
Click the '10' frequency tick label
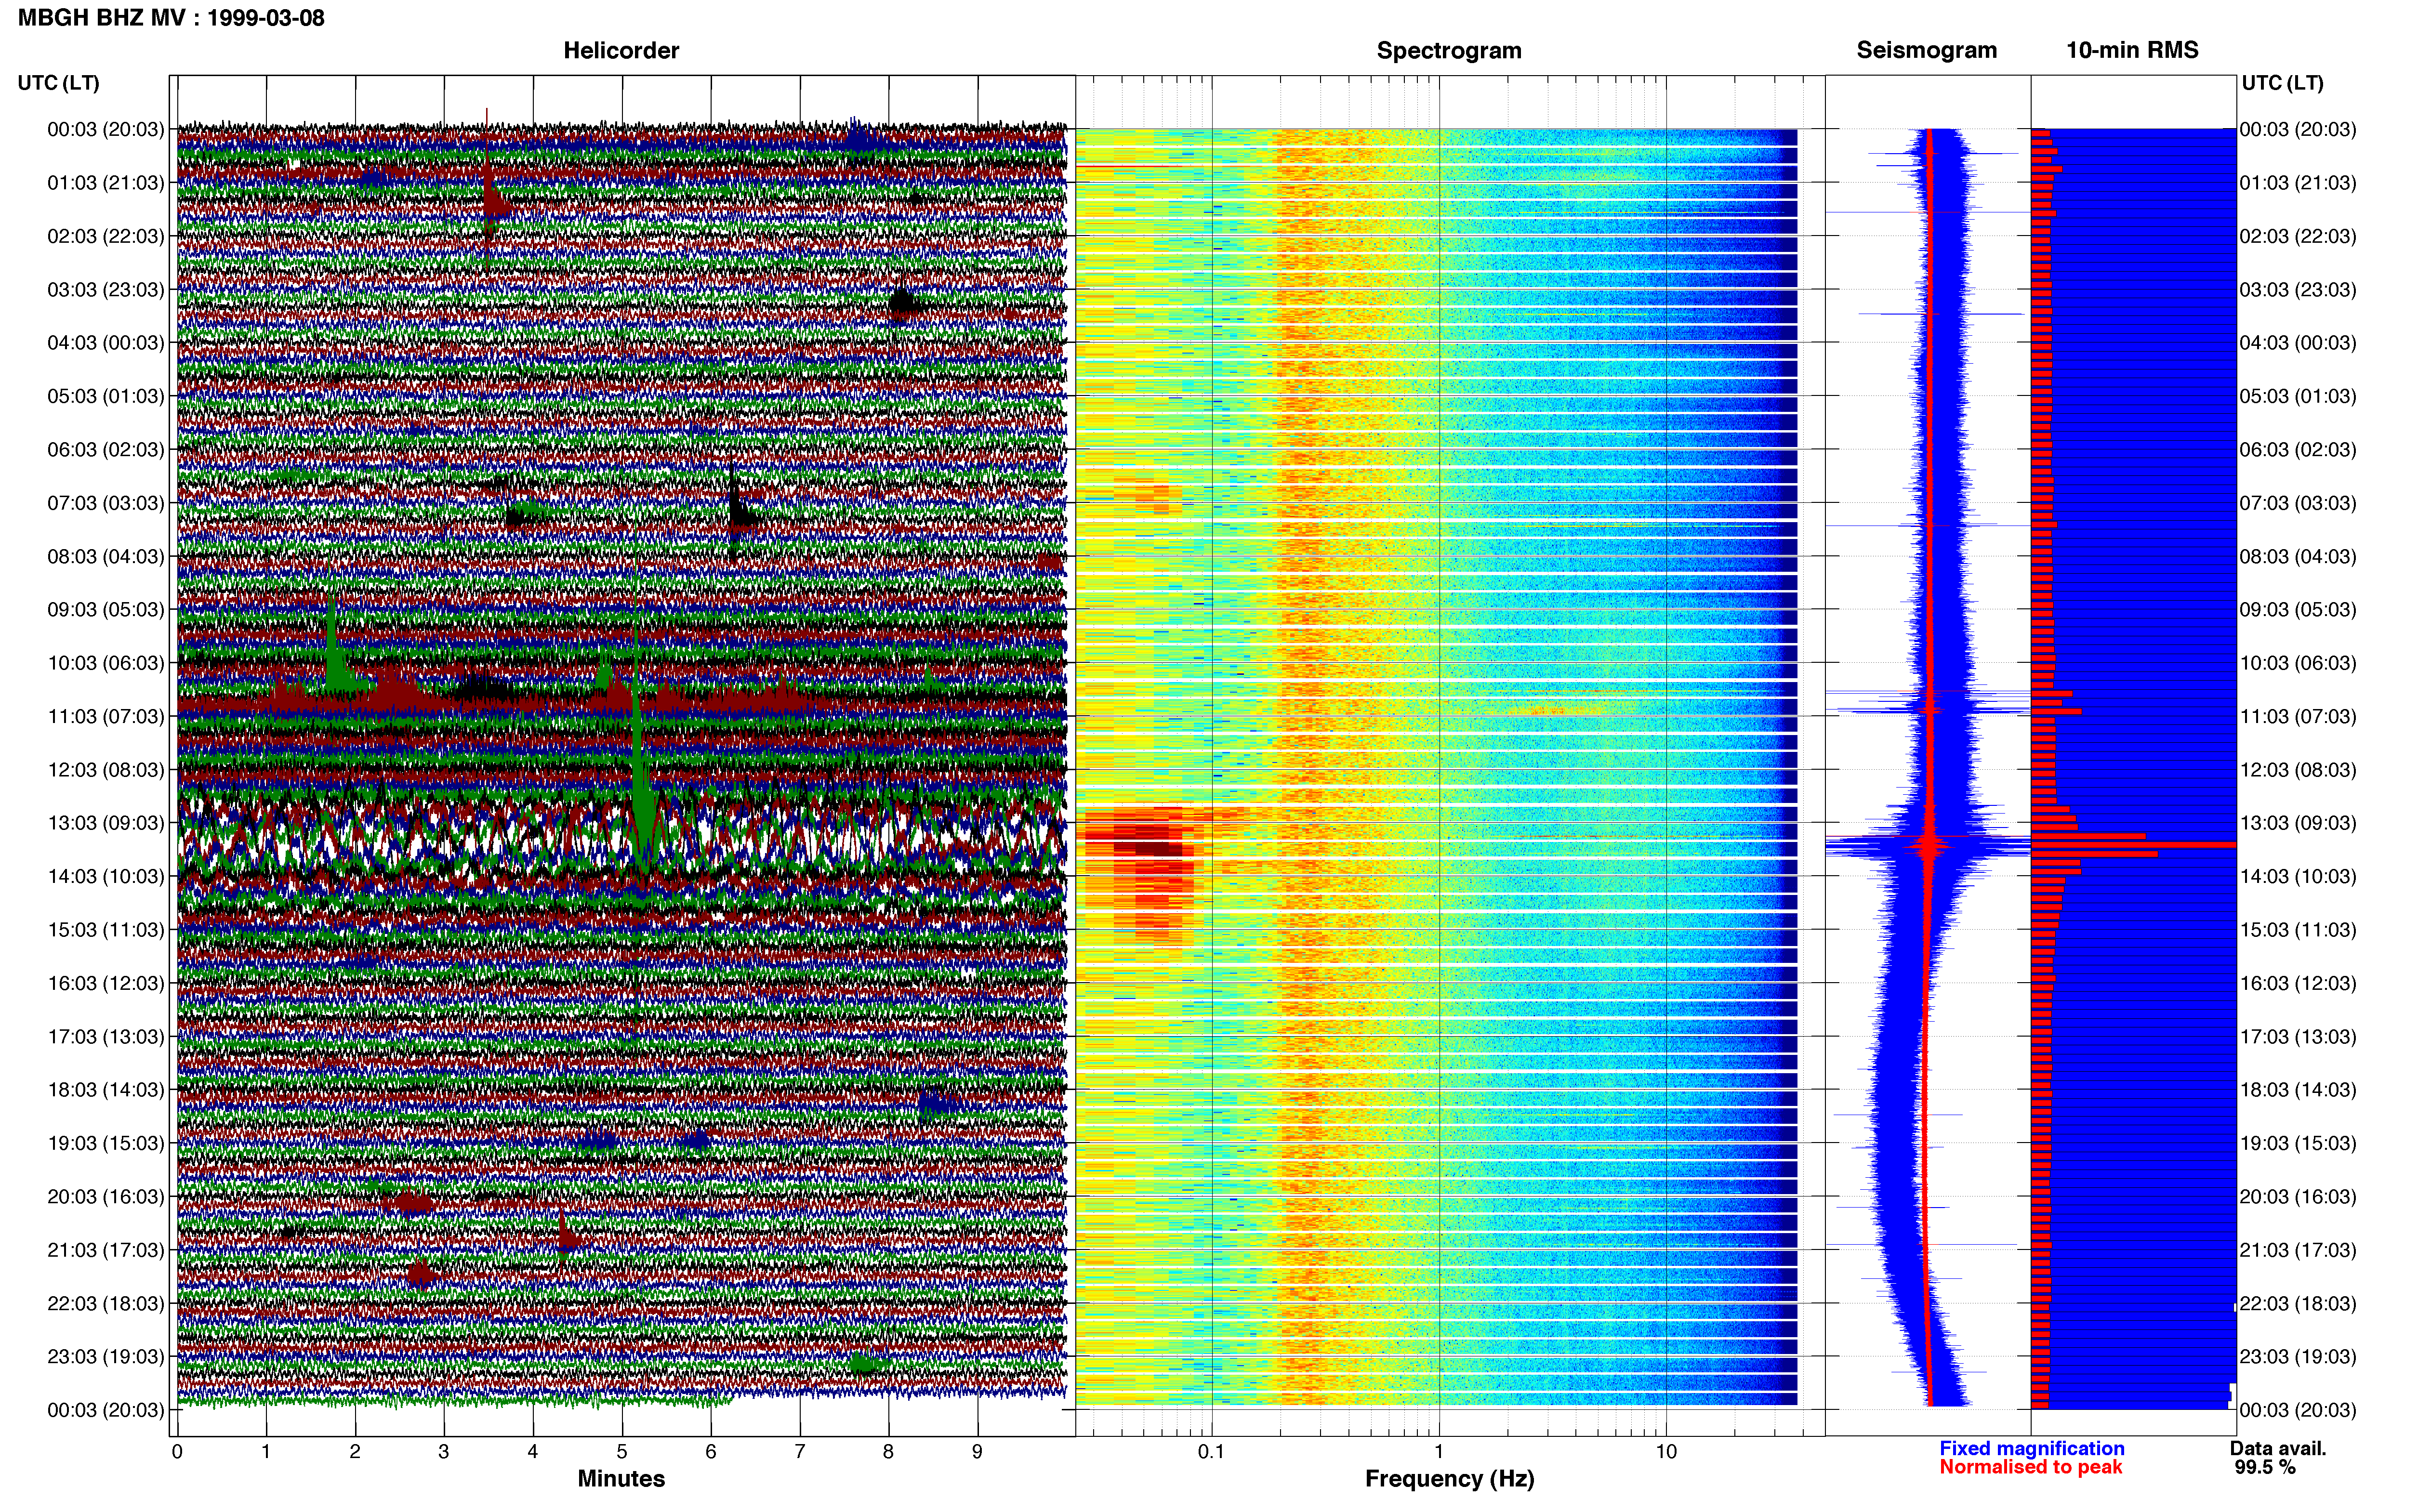click(x=1666, y=1451)
